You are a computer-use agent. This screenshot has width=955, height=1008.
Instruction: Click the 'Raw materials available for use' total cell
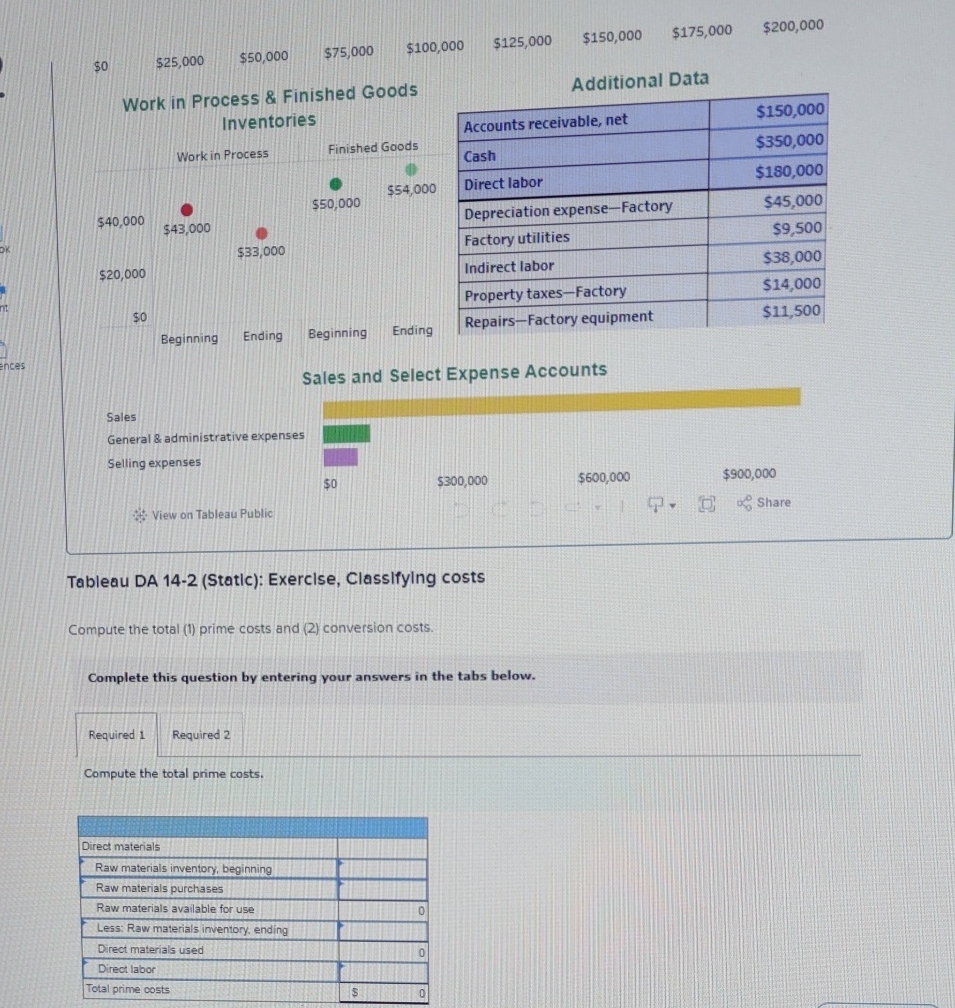(383, 910)
